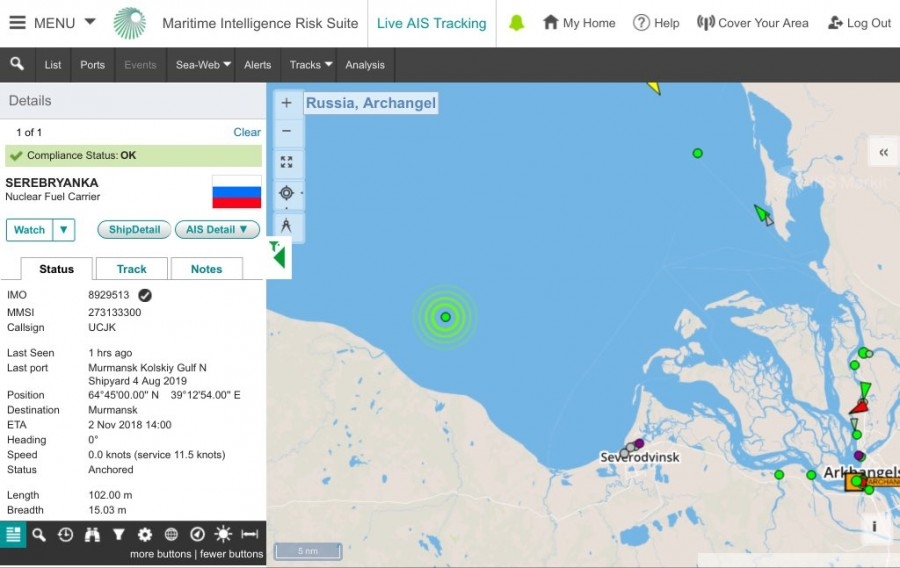Collapse the side panel with green arrow
Screen dimensions: 900x568
[x=278, y=256]
